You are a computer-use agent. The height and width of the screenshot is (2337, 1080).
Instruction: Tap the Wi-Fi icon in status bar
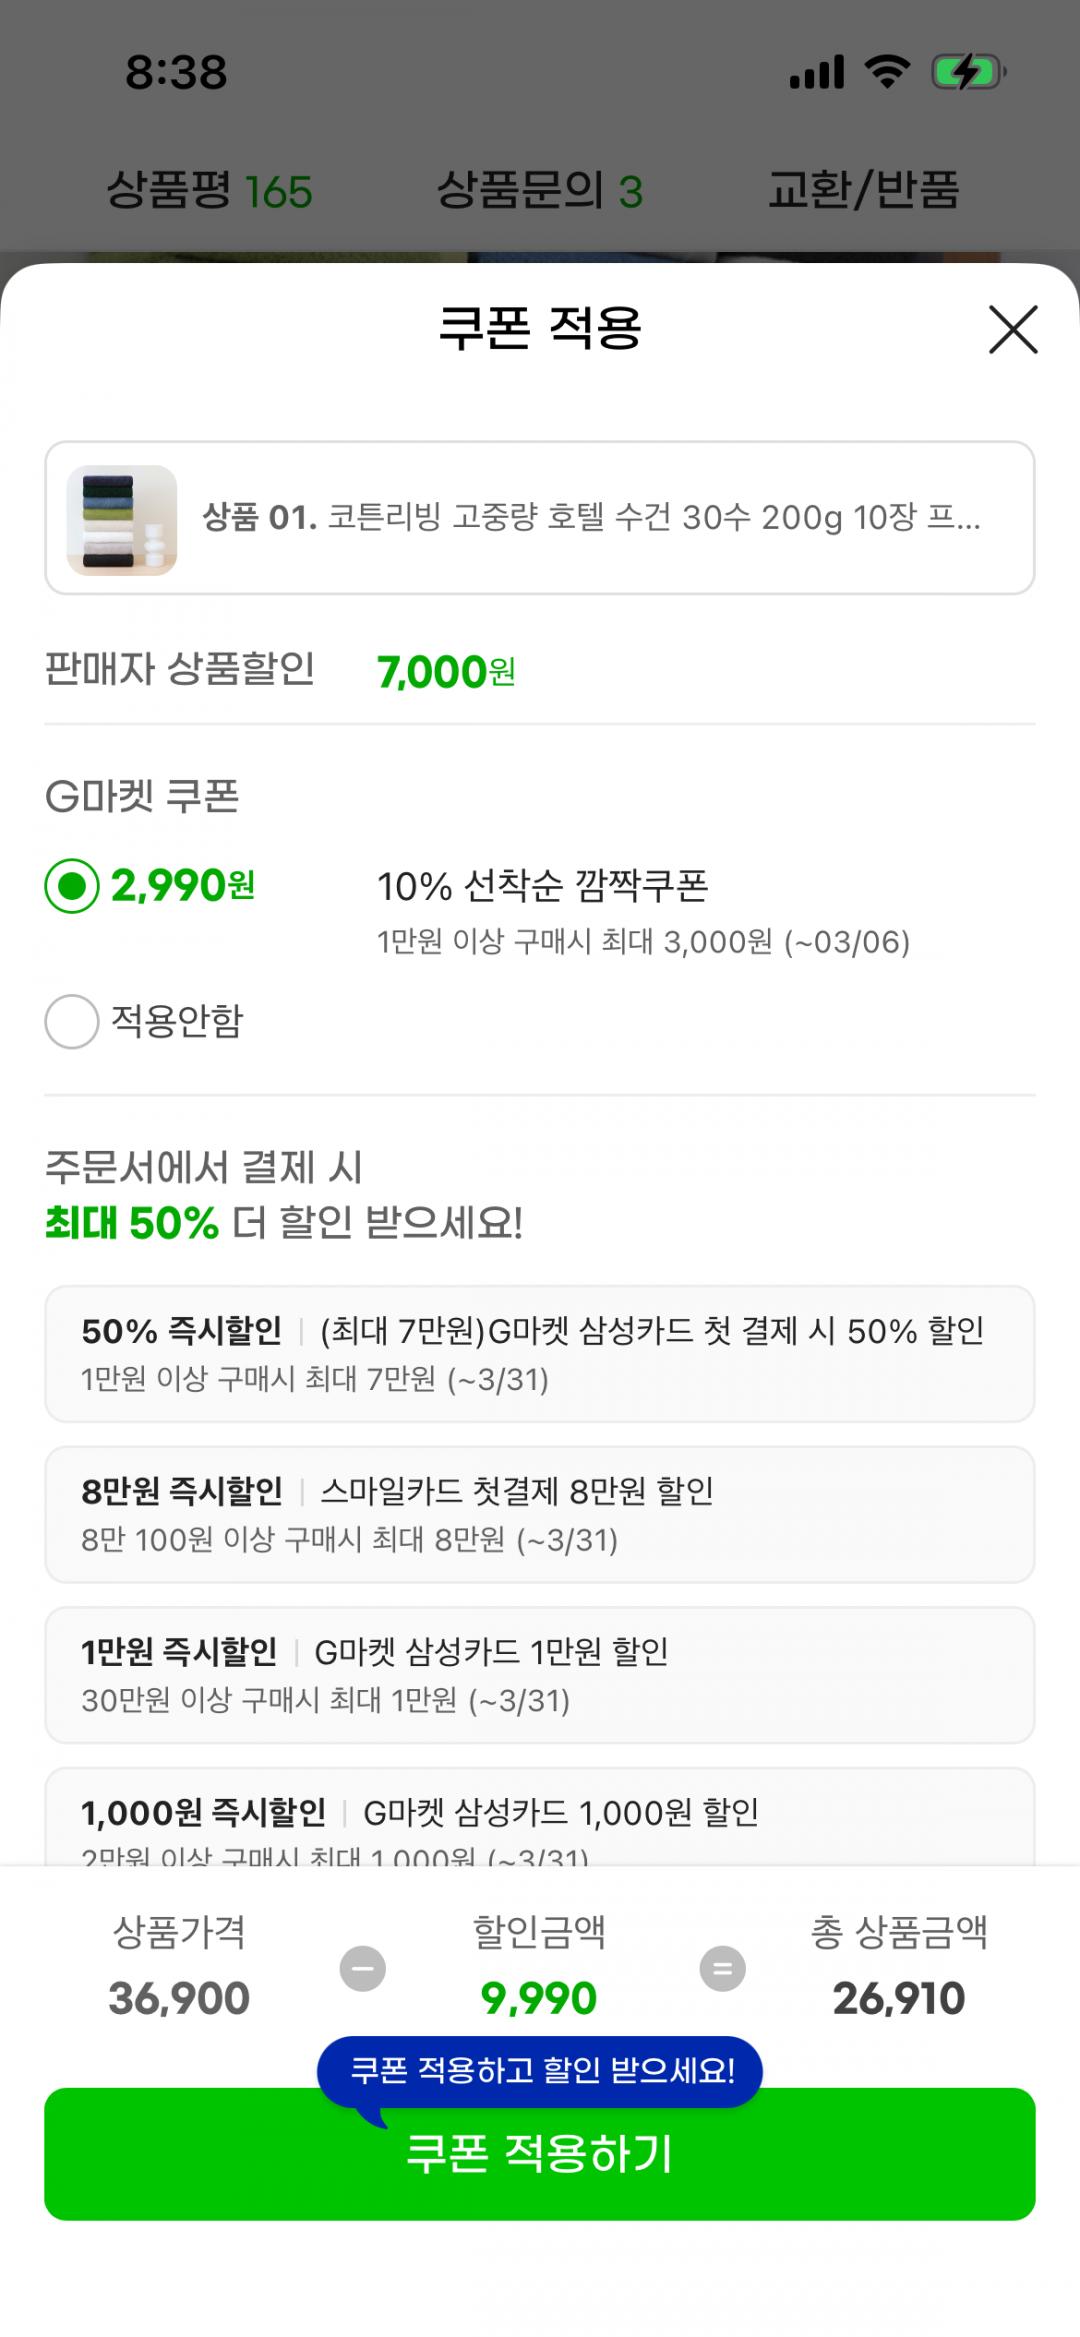coord(887,72)
